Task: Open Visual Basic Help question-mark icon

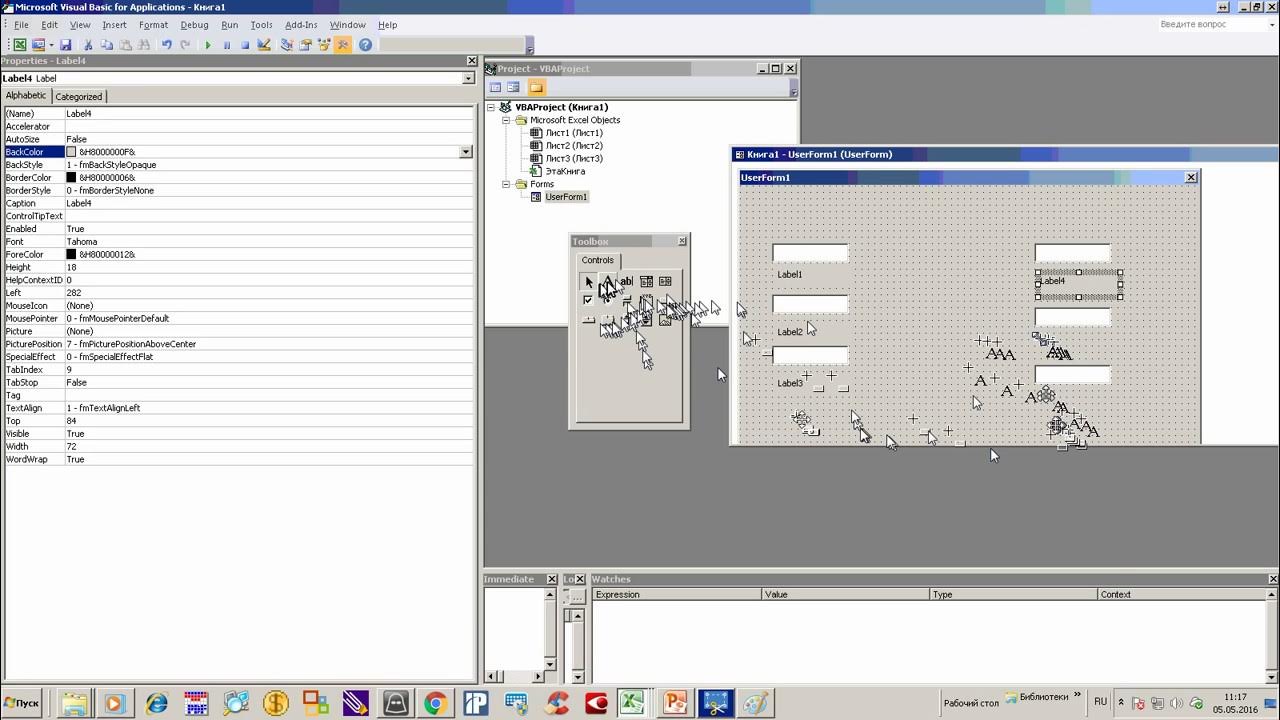Action: (x=365, y=45)
